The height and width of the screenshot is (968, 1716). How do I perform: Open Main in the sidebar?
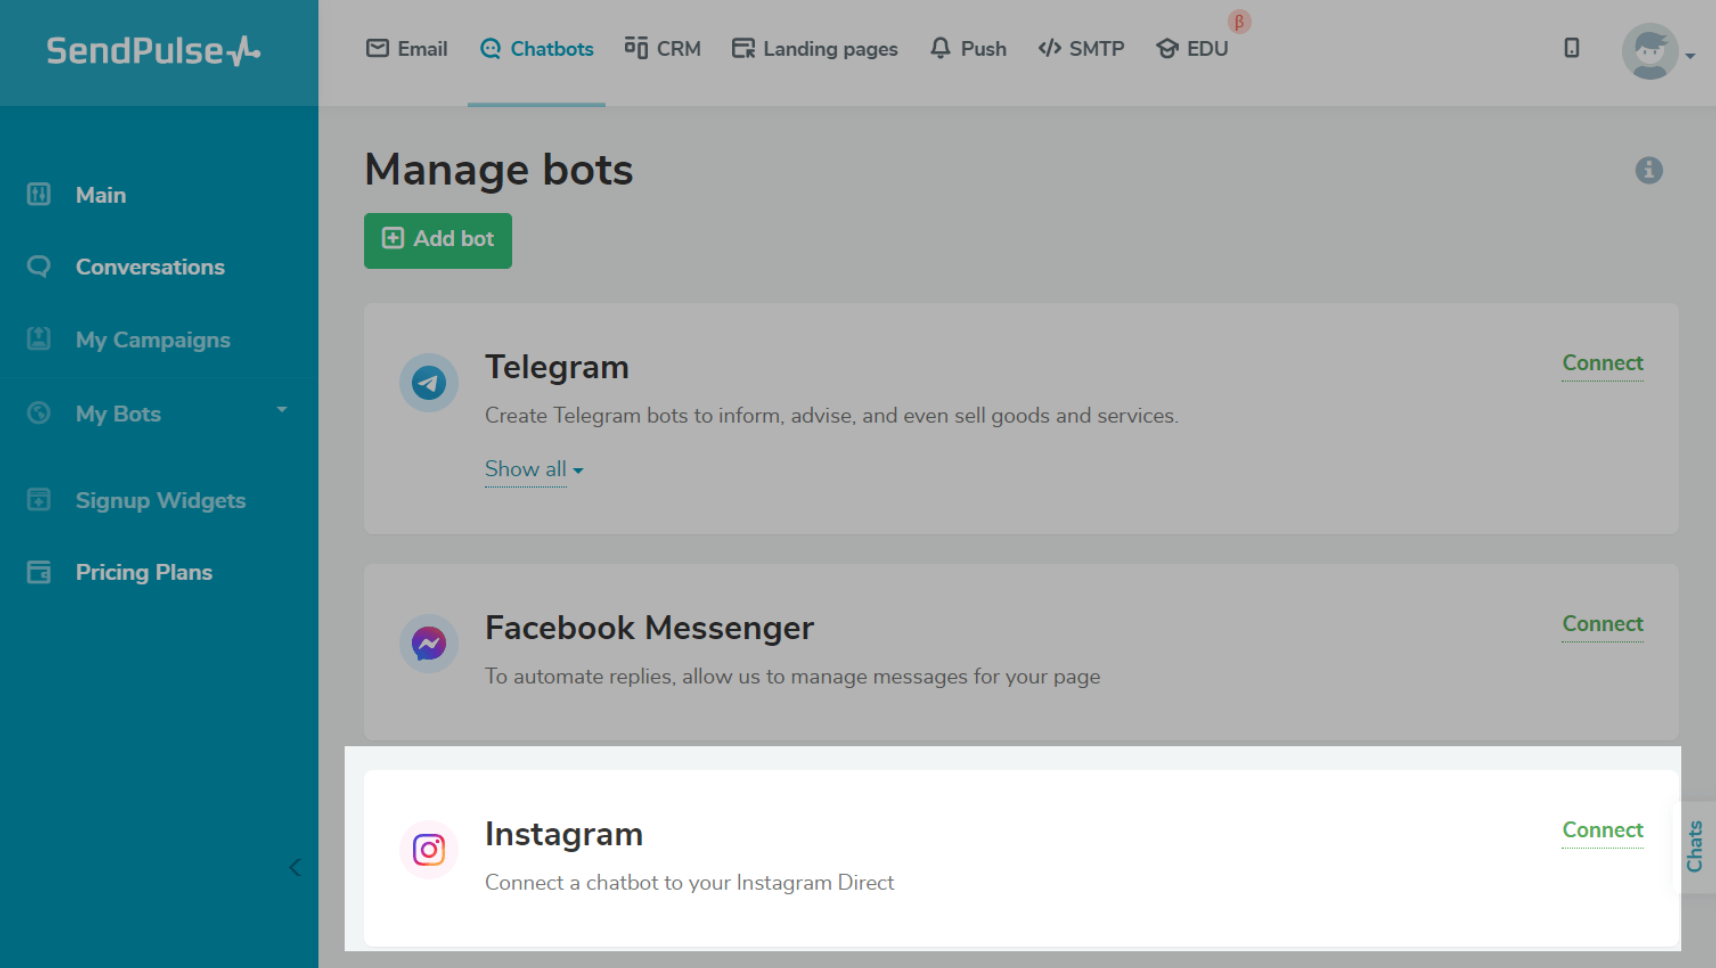point(101,195)
